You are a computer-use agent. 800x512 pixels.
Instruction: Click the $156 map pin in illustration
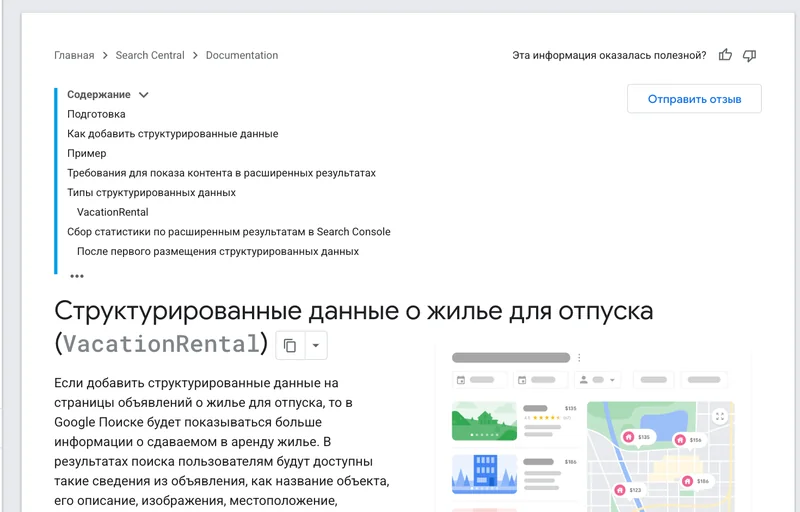(688, 440)
